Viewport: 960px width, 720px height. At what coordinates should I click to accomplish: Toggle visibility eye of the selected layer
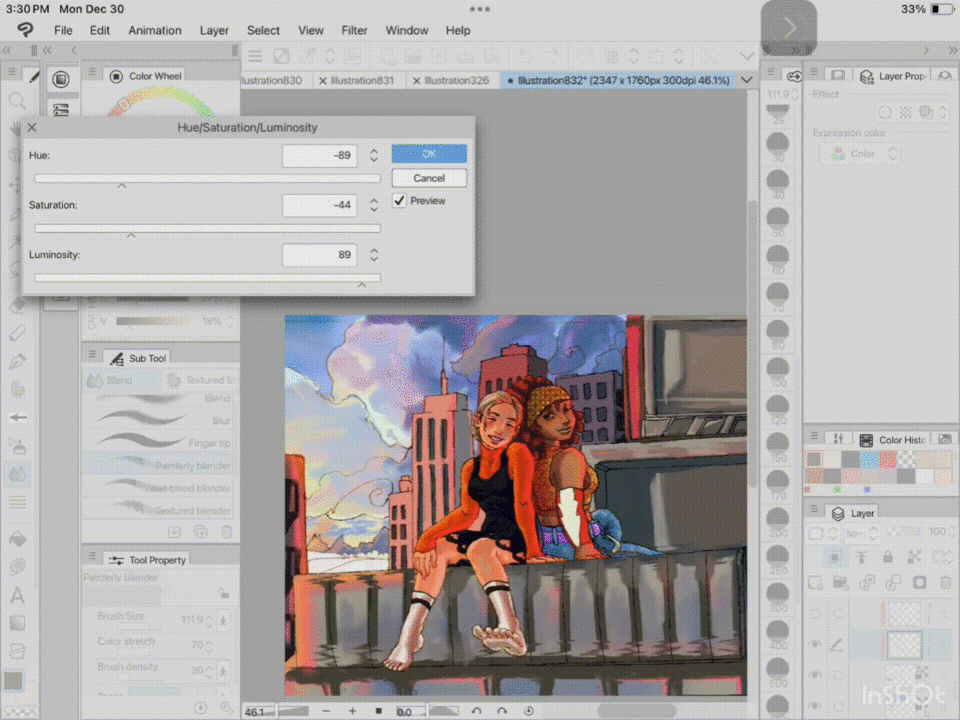coord(815,645)
